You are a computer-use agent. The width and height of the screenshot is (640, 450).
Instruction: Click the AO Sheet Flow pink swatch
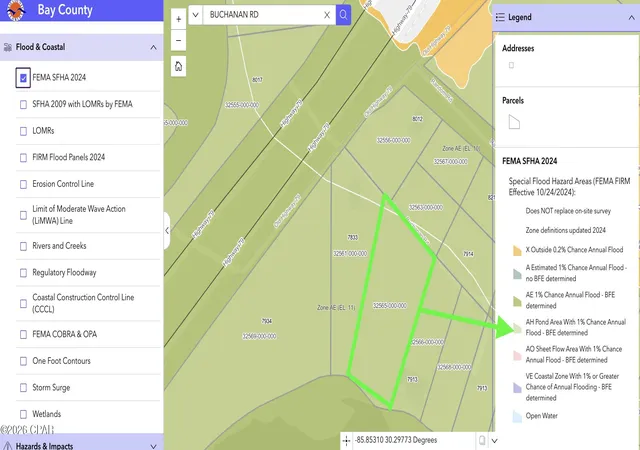pyautogui.click(x=517, y=355)
